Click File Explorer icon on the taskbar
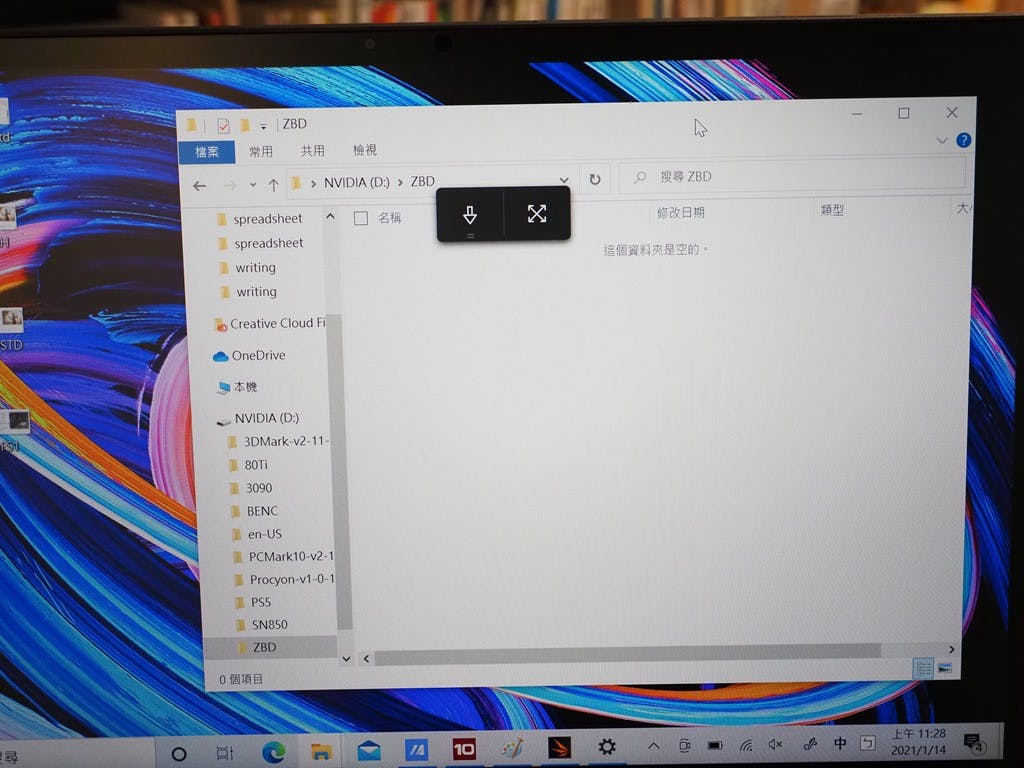The width and height of the screenshot is (1024, 768). tap(321, 752)
